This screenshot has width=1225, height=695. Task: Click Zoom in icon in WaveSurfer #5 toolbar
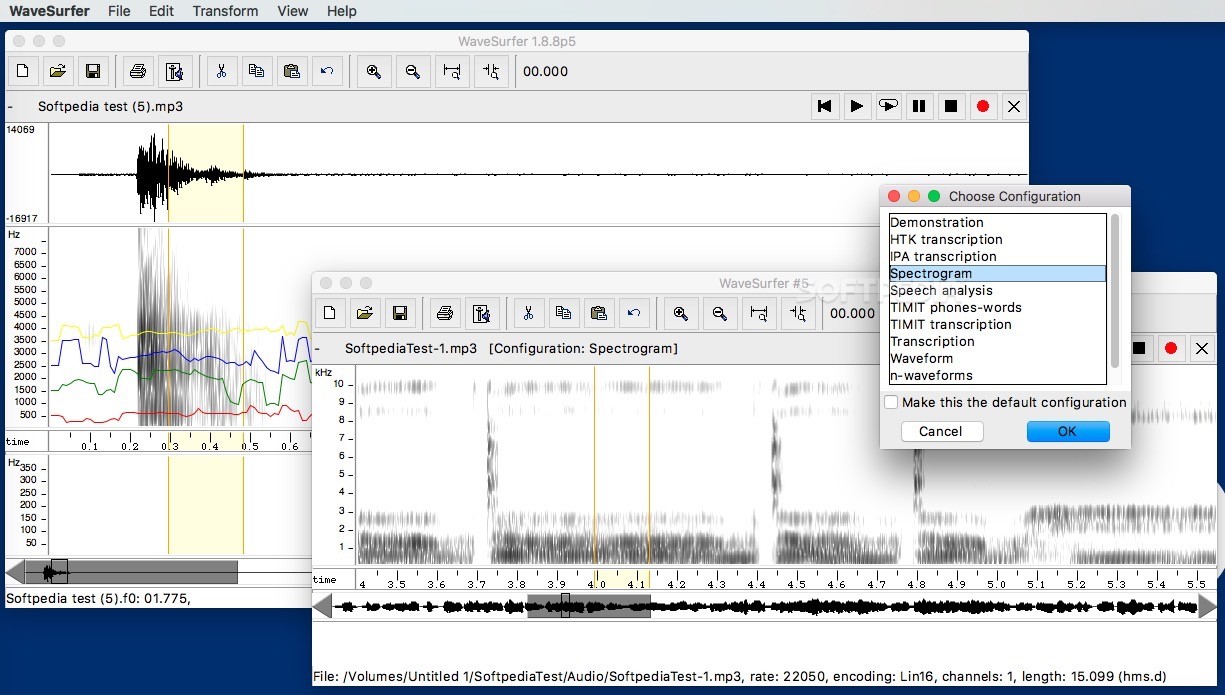click(x=680, y=313)
